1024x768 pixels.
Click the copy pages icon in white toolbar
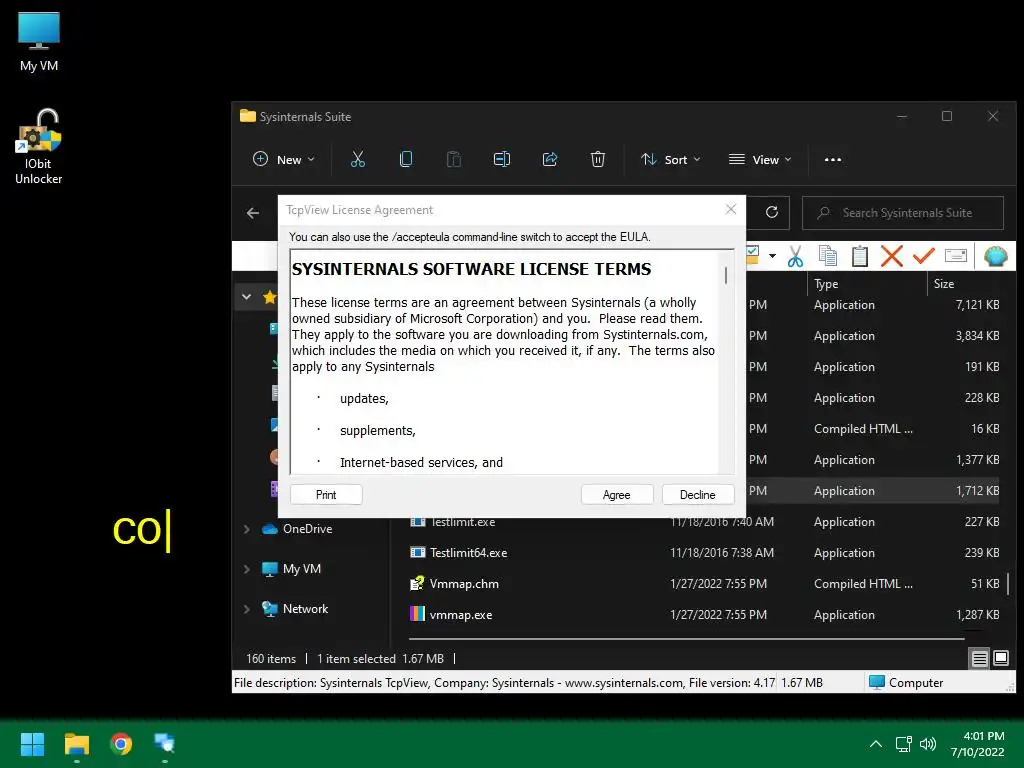click(x=827, y=256)
